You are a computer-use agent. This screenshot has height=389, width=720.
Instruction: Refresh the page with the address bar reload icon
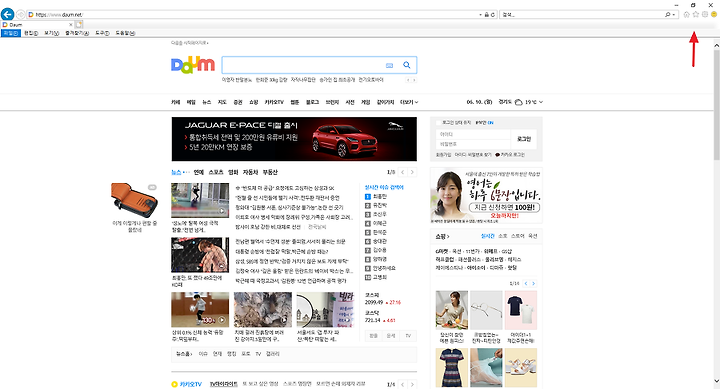[x=493, y=15]
